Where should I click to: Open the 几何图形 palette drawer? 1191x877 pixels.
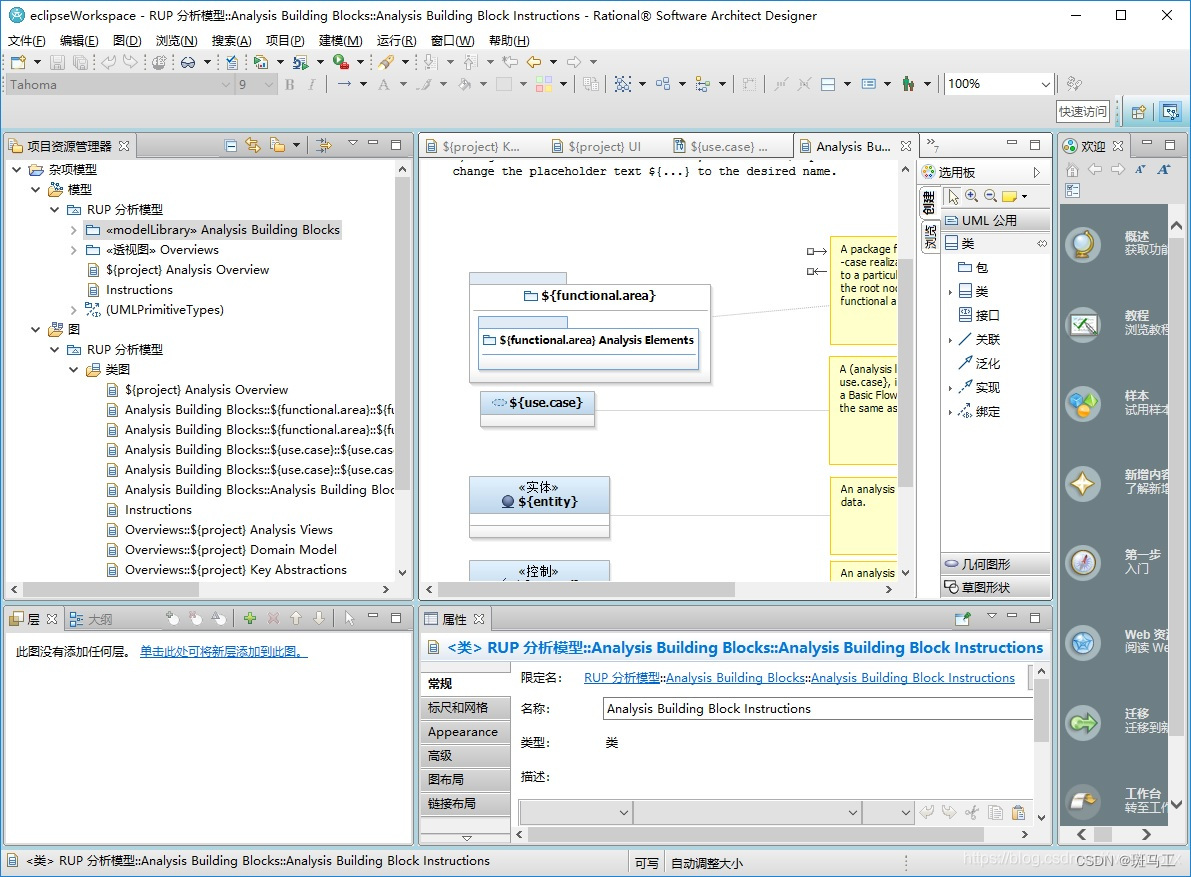(x=996, y=564)
